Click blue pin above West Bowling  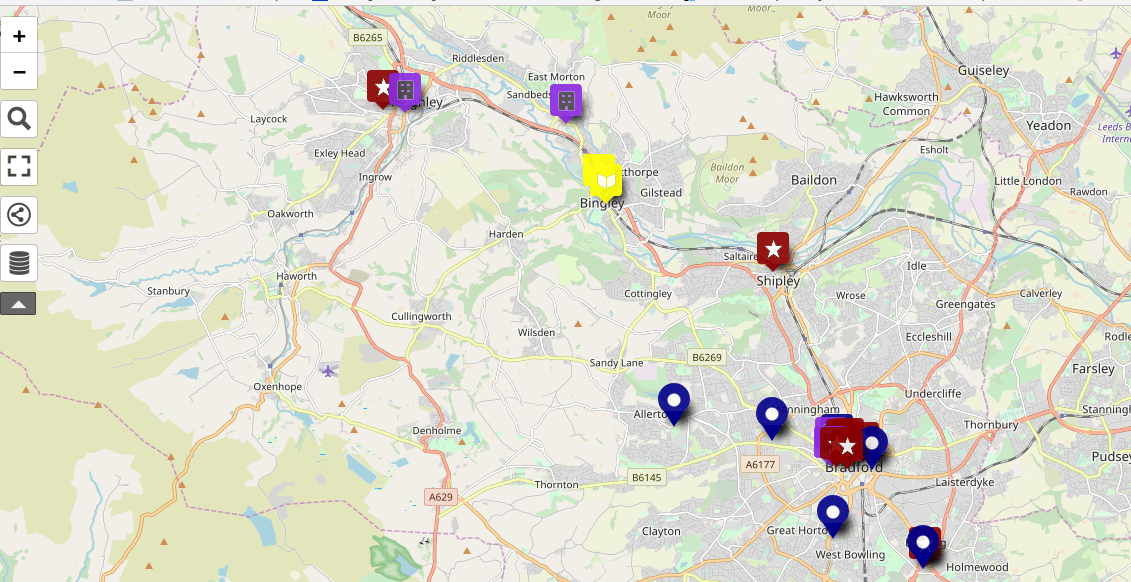pyautogui.click(x=832, y=513)
